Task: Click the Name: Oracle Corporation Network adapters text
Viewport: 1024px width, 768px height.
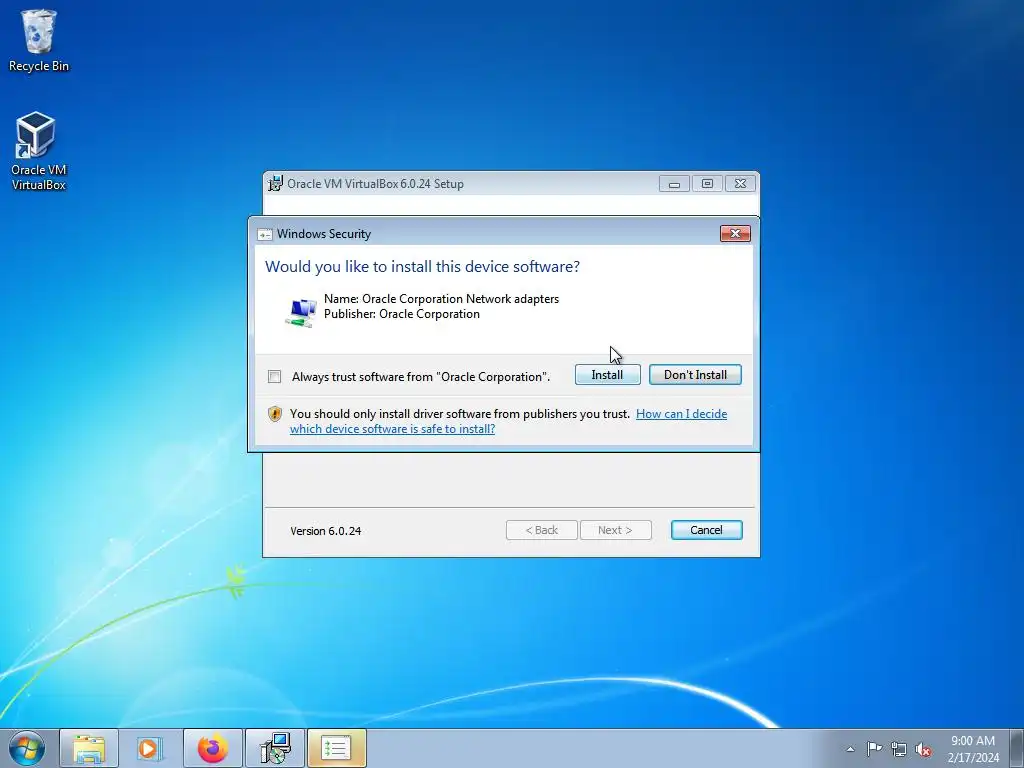Action: click(441, 299)
